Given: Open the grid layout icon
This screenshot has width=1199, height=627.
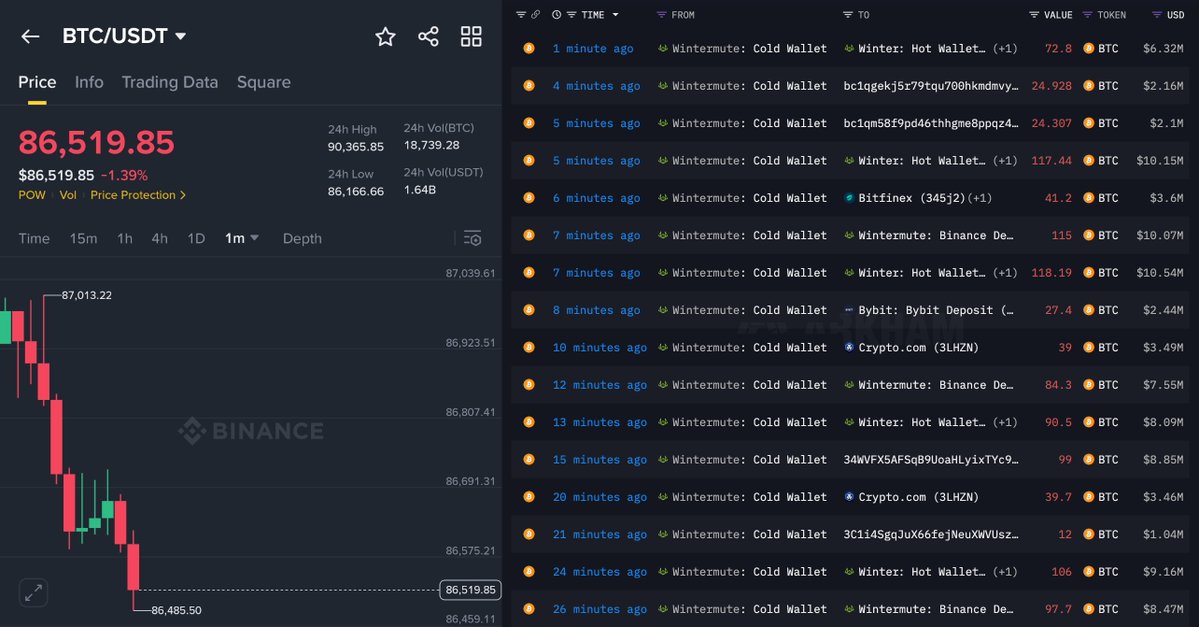Looking at the screenshot, I should click(471, 37).
